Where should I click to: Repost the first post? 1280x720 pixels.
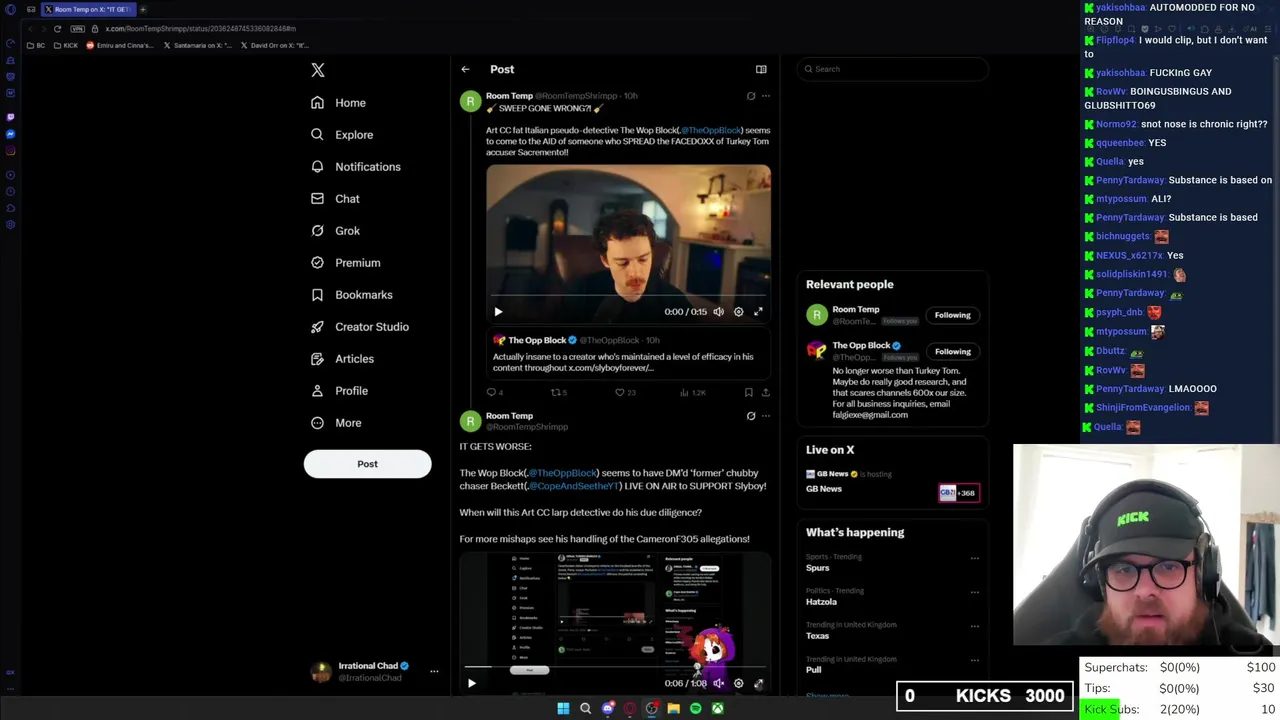click(x=556, y=393)
